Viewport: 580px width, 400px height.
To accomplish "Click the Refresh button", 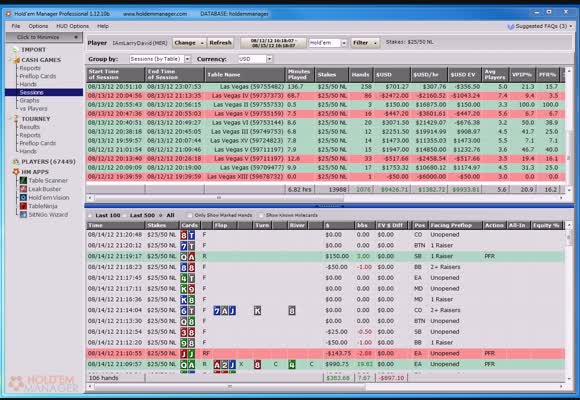I will (220, 43).
